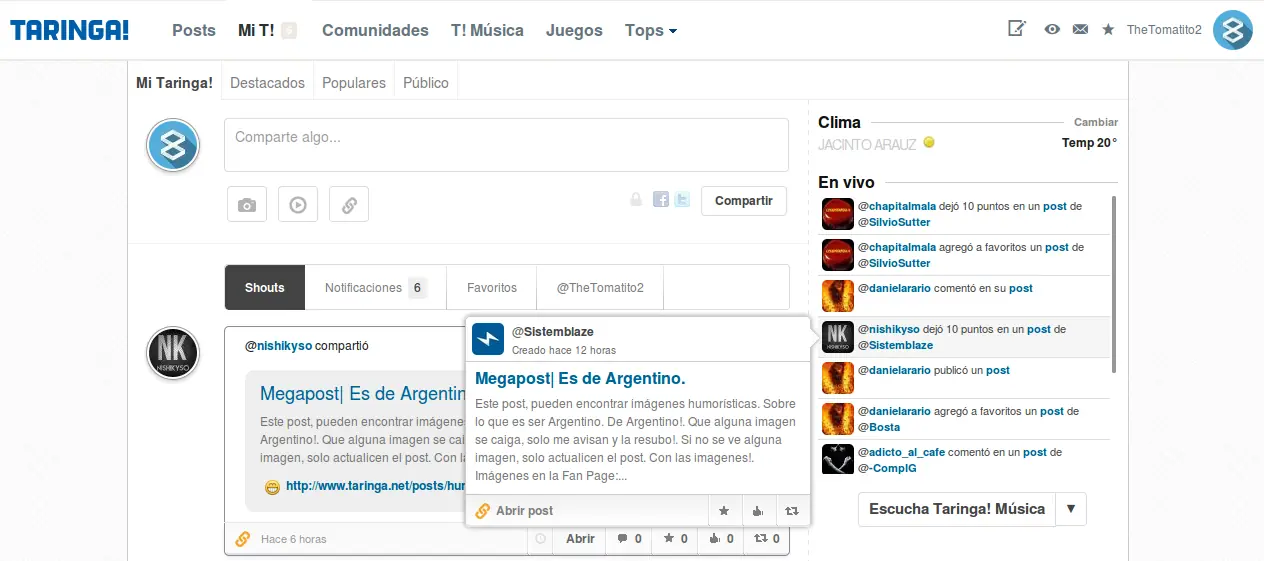Screen dimensions: 1264x561
Task: Click the Sistemblaze lightning avatar in popup
Action: tap(488, 339)
